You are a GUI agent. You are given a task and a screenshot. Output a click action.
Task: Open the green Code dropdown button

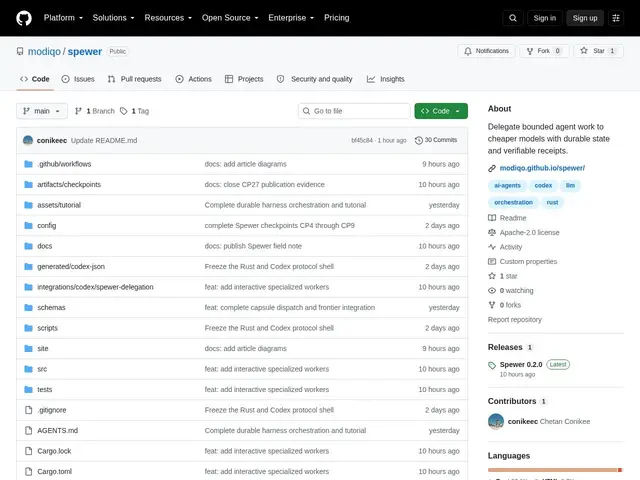[x=441, y=111]
